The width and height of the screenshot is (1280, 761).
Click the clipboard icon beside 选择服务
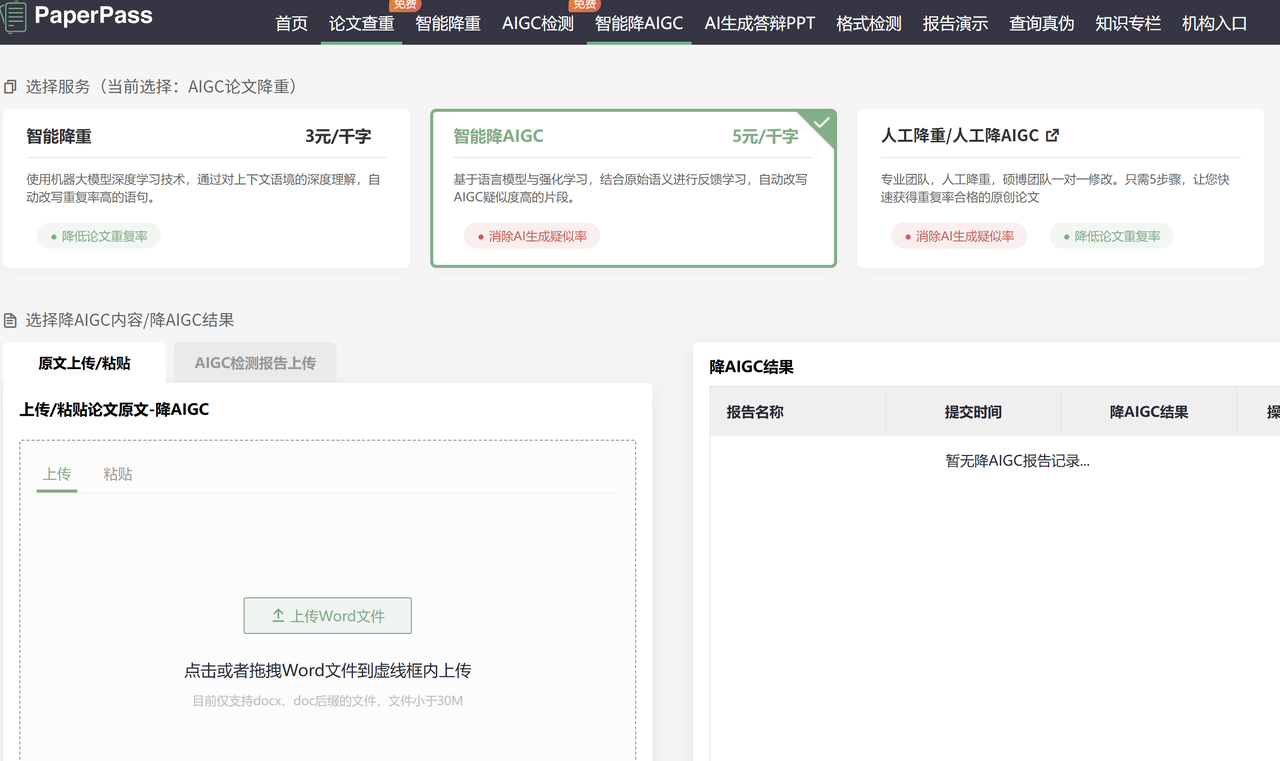click(10, 87)
